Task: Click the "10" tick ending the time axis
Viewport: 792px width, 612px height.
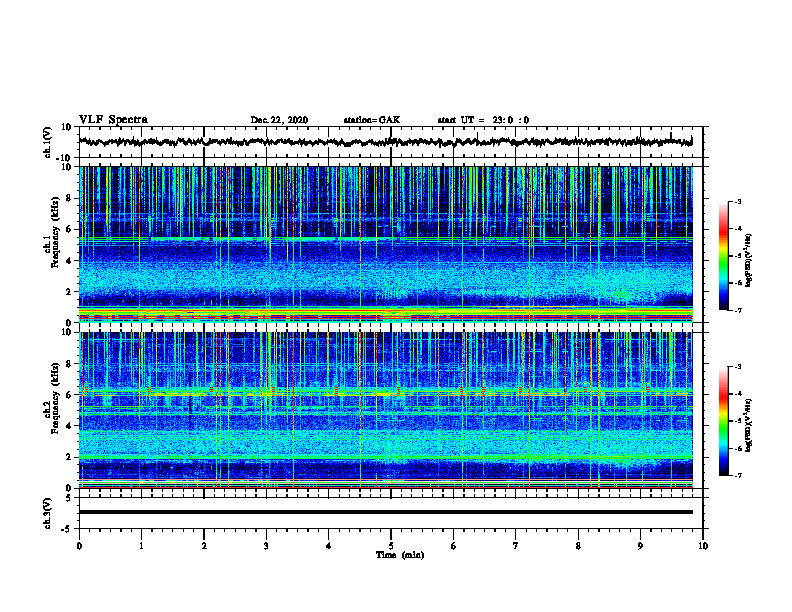Action: point(703,546)
